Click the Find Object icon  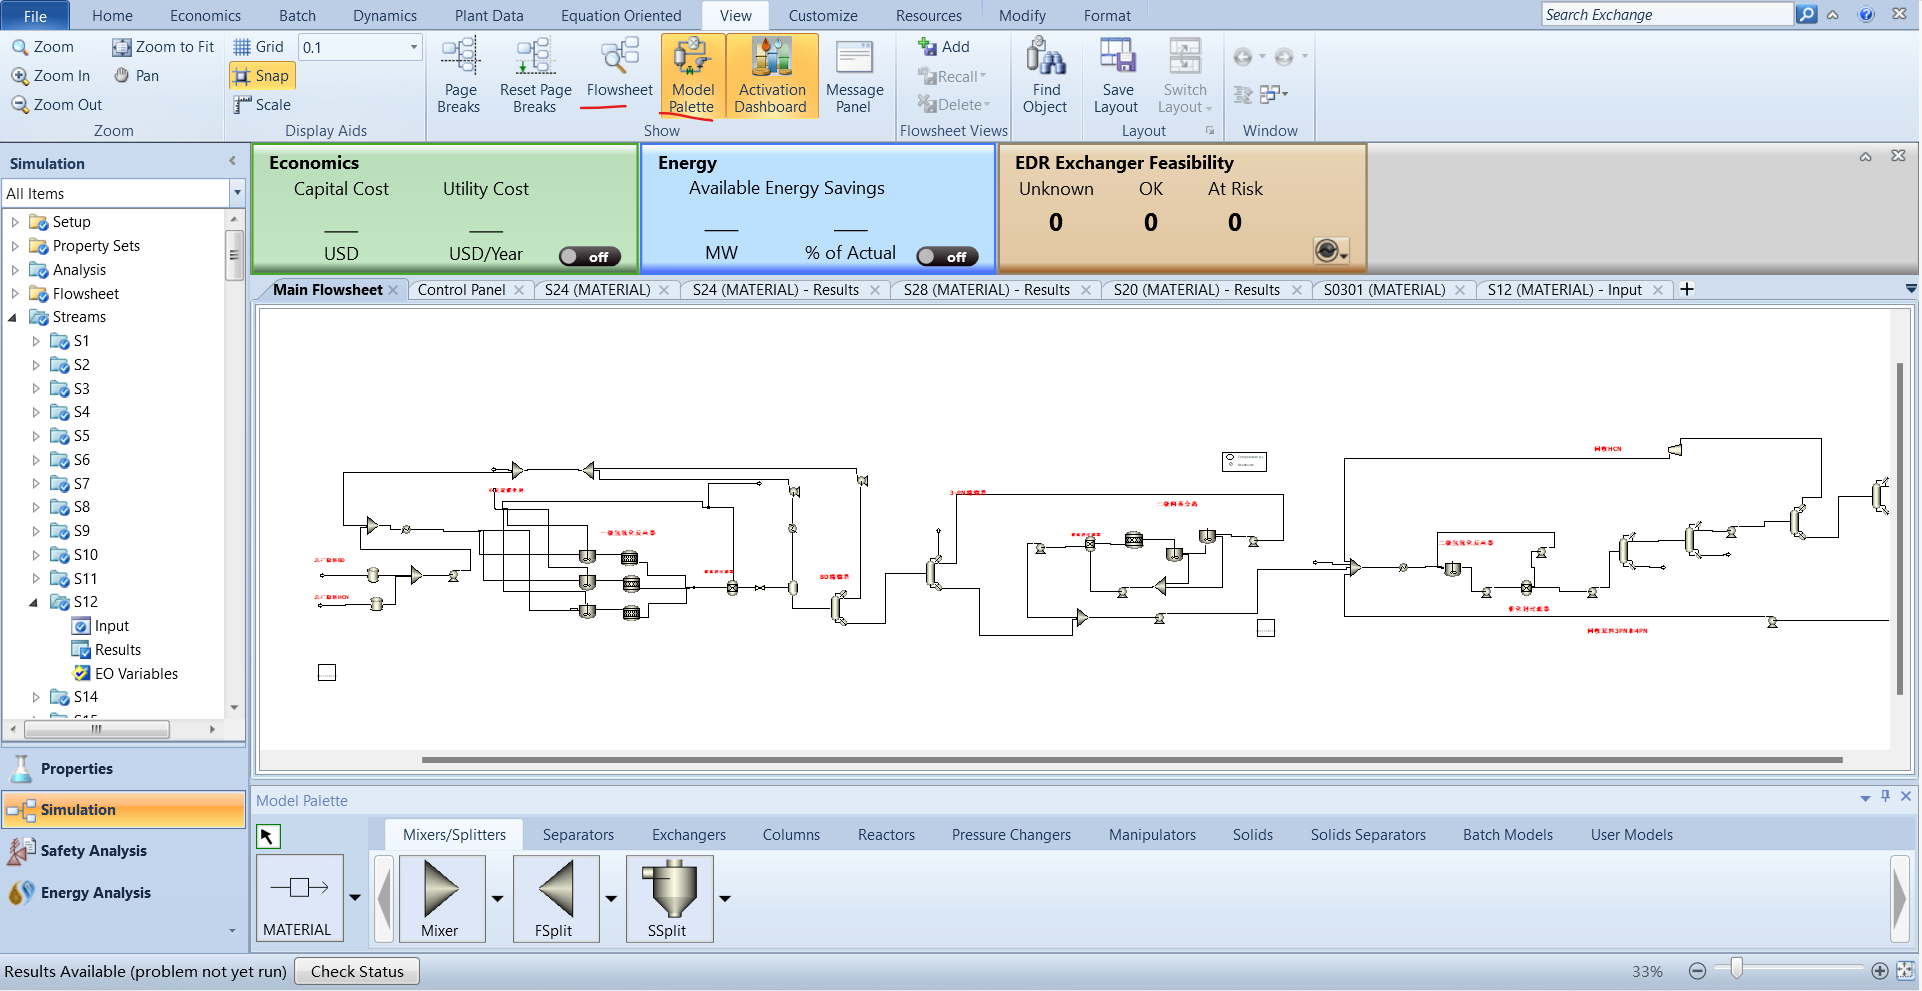coord(1045,76)
